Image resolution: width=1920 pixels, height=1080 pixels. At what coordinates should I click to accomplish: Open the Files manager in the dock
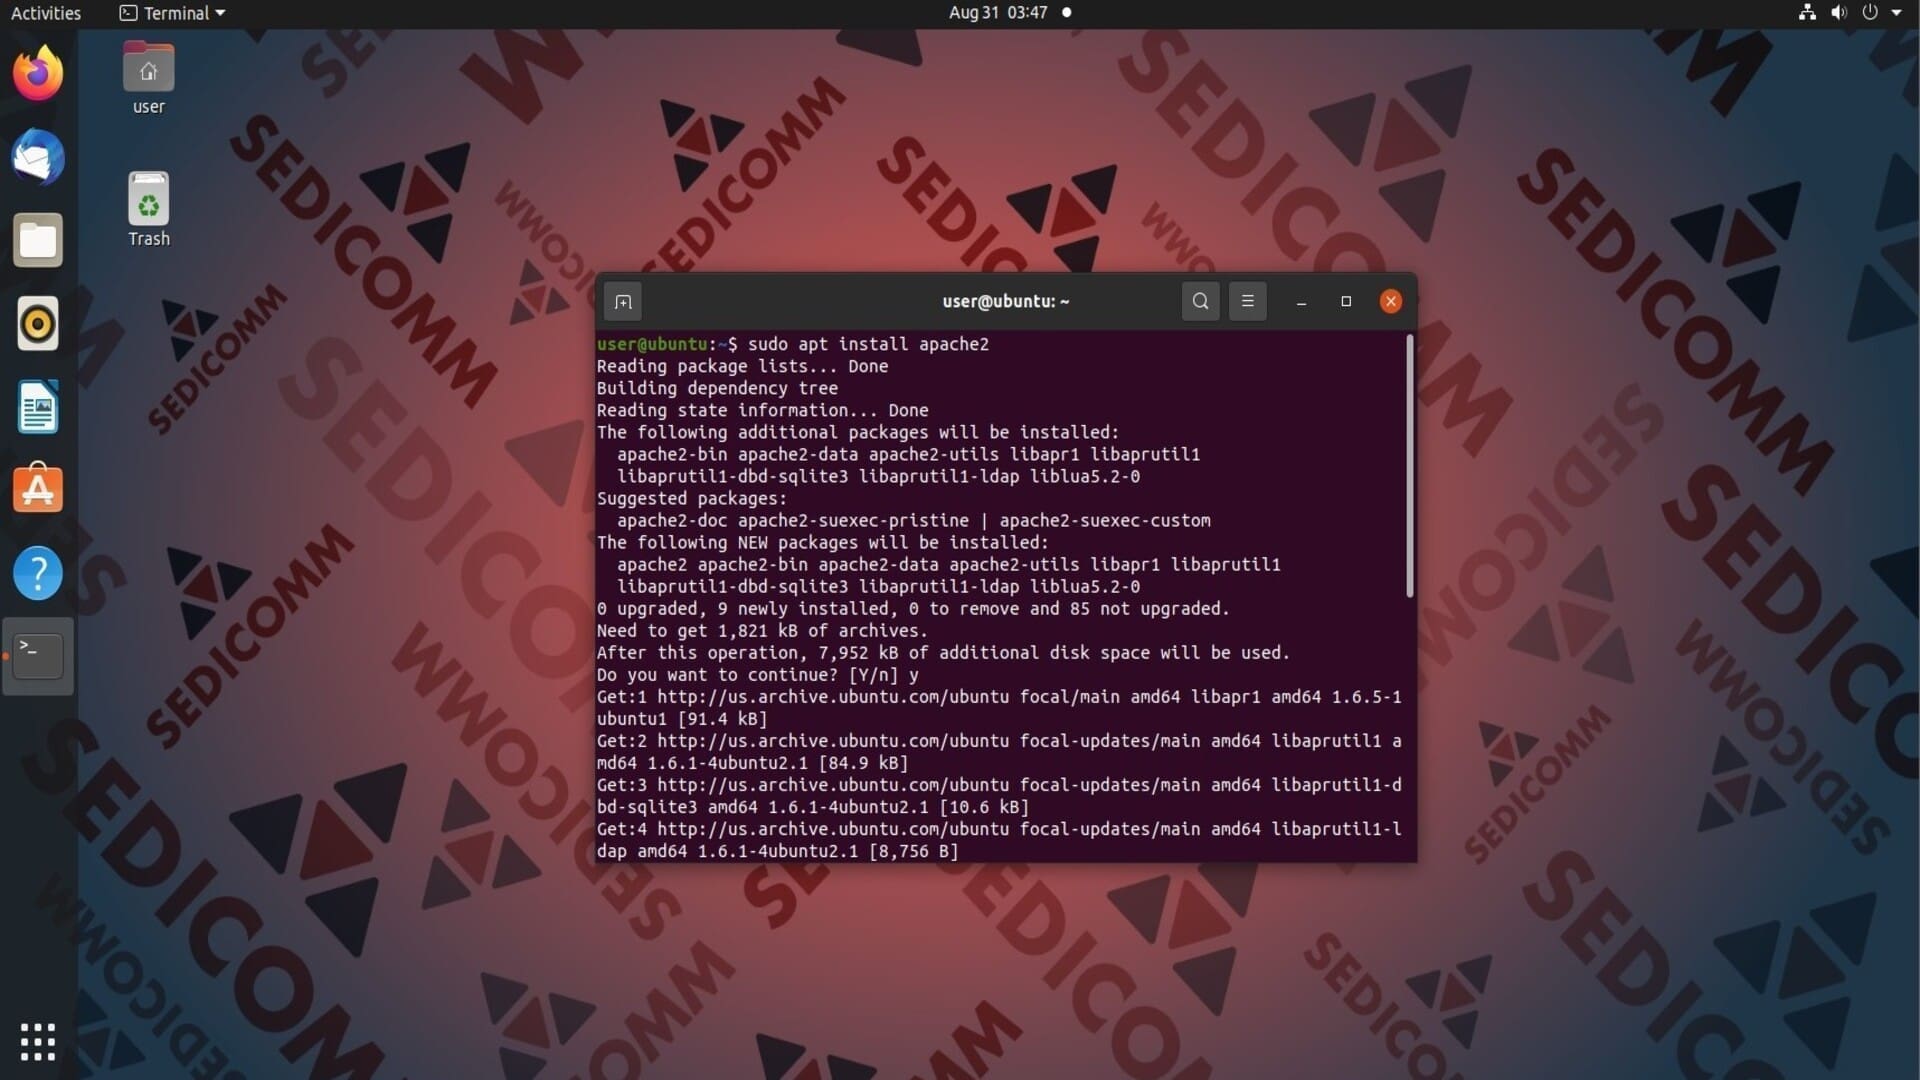tap(38, 240)
